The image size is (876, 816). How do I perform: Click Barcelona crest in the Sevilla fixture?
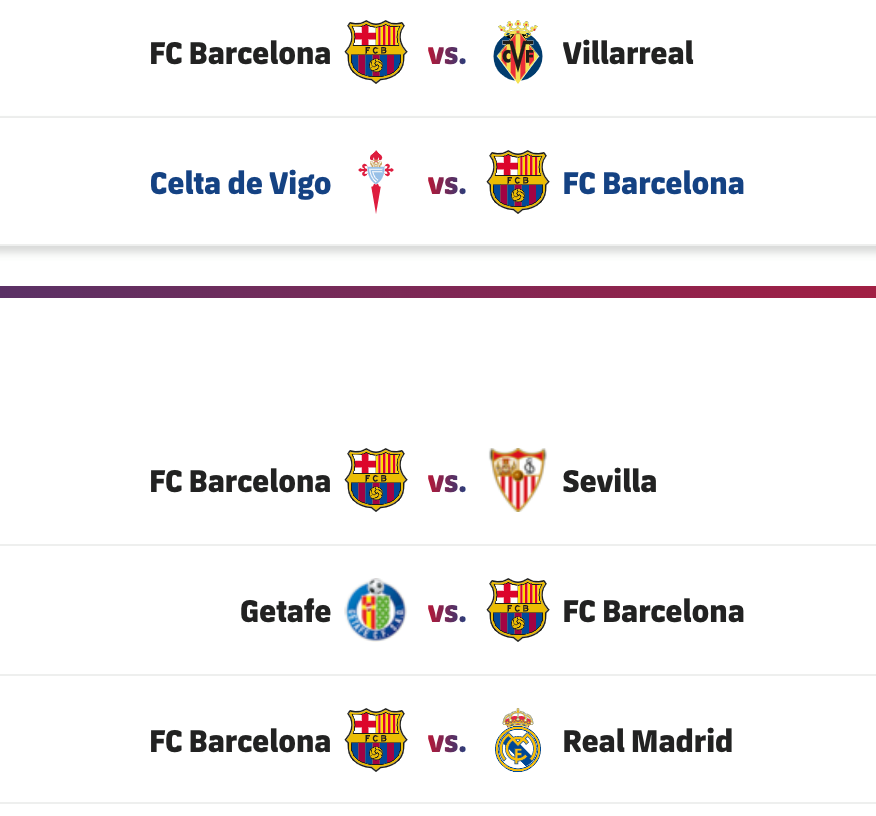click(x=376, y=480)
